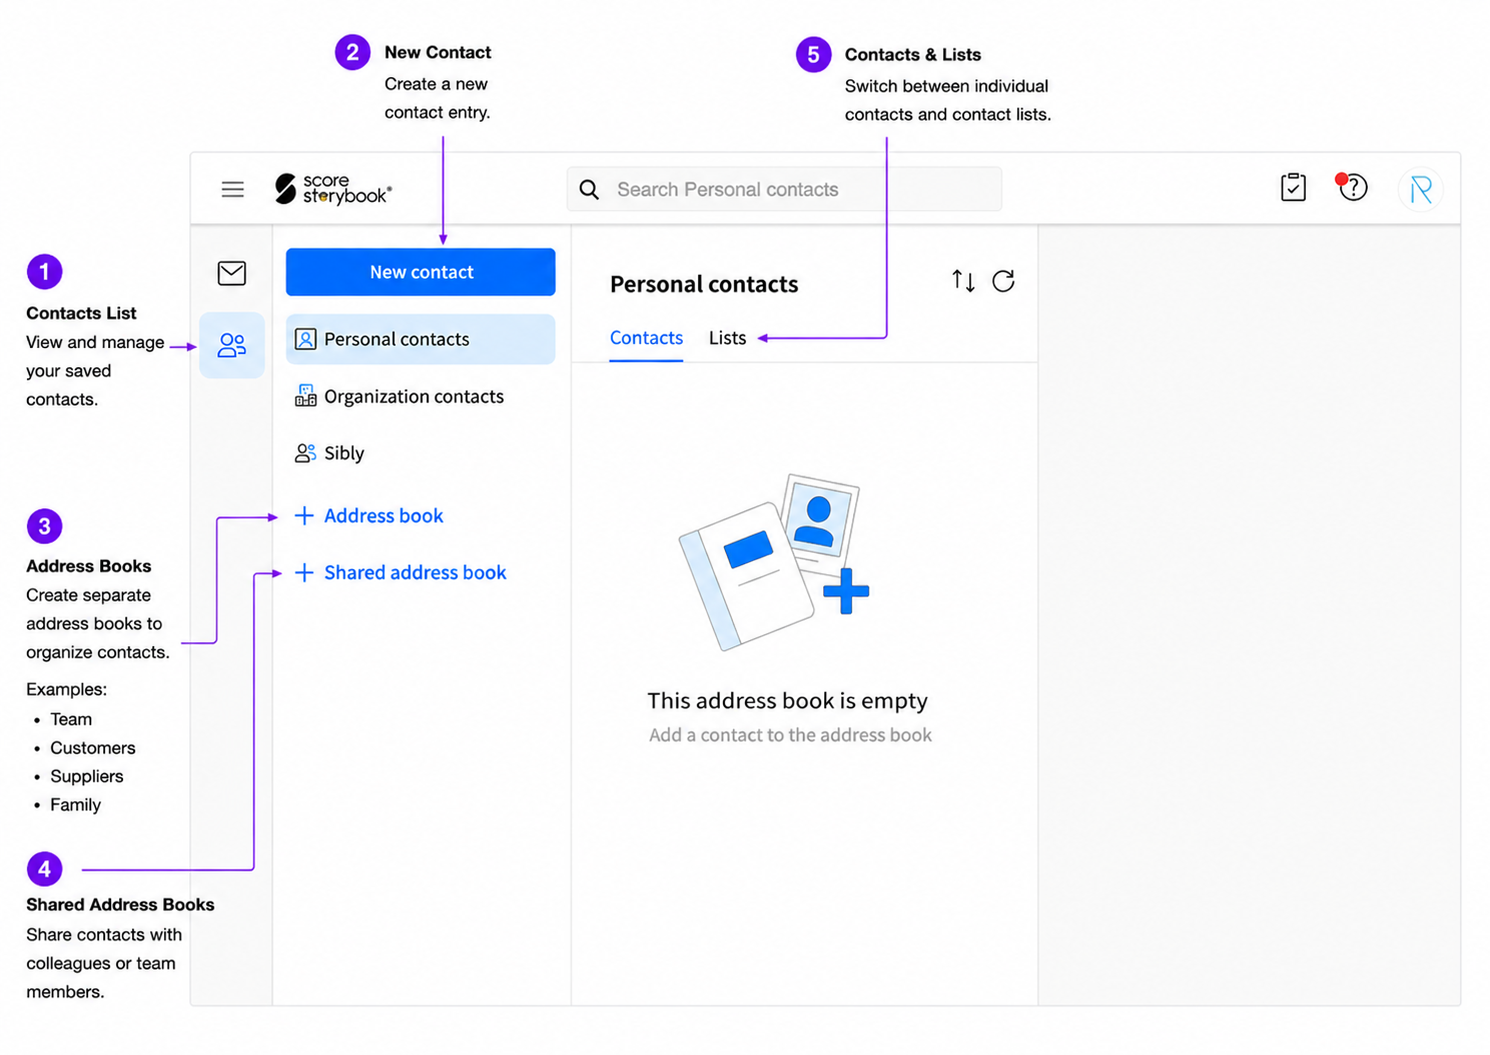This screenshot has height=1055, width=1490.
Task: Switch to the Lists tab
Action: pos(727,338)
